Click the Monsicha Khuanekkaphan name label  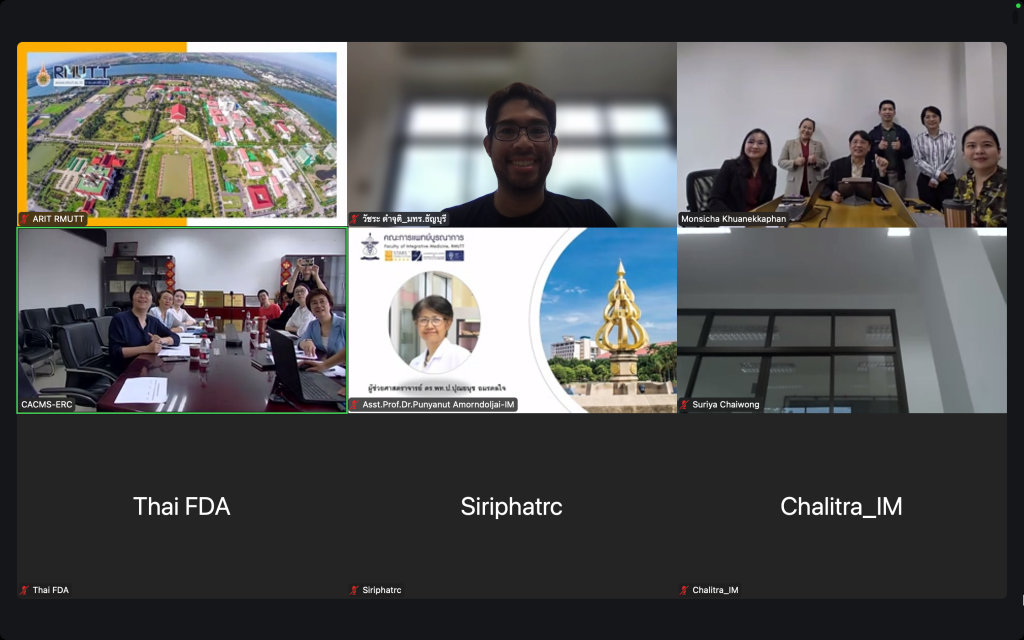click(732, 219)
